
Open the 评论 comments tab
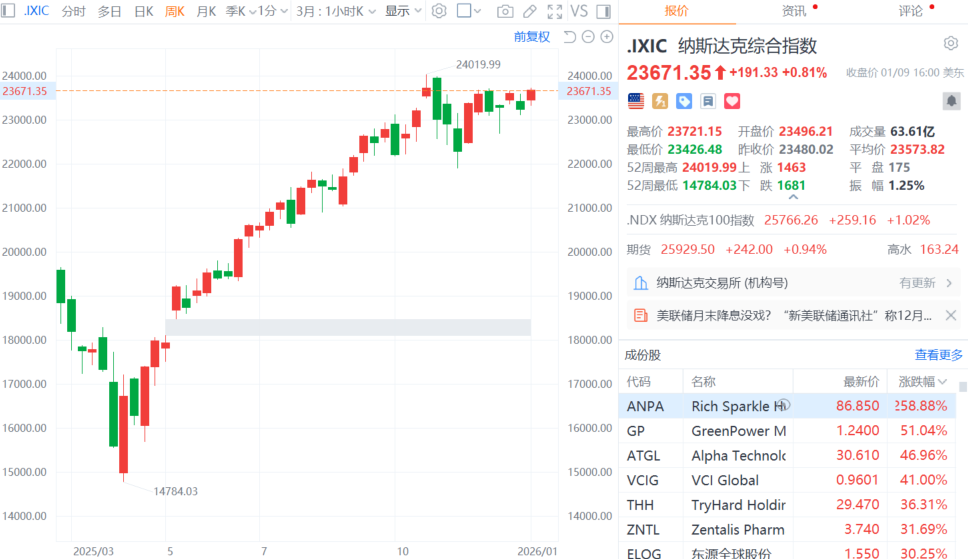tap(911, 11)
